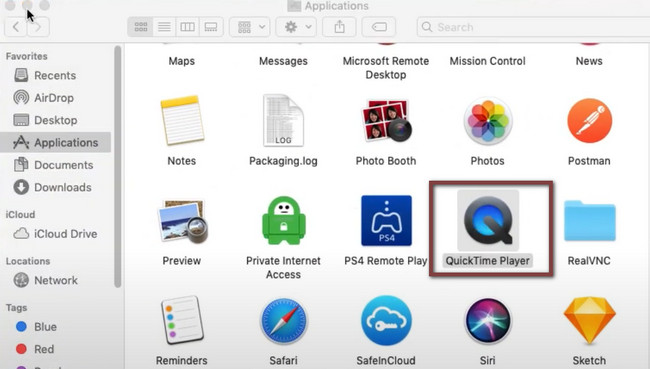Select the Packaging.log file icon

pyautogui.click(x=283, y=121)
